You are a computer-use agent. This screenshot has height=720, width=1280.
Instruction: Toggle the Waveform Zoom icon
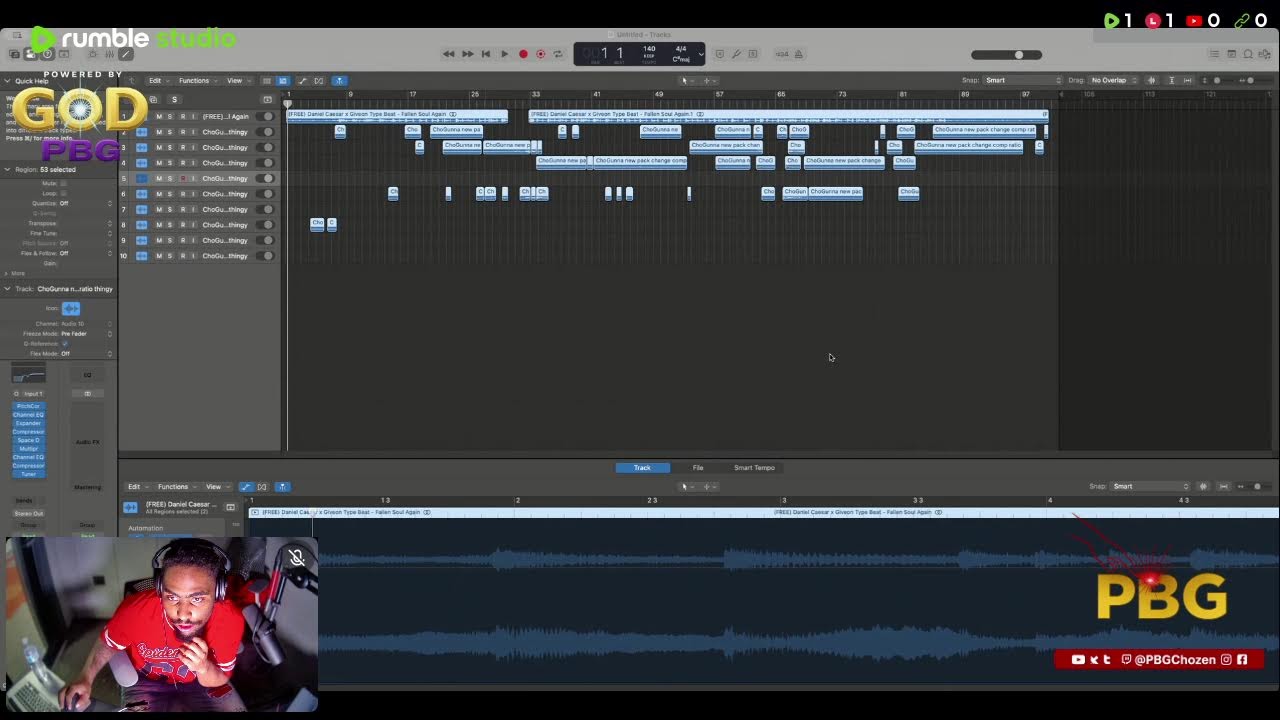point(1151,81)
